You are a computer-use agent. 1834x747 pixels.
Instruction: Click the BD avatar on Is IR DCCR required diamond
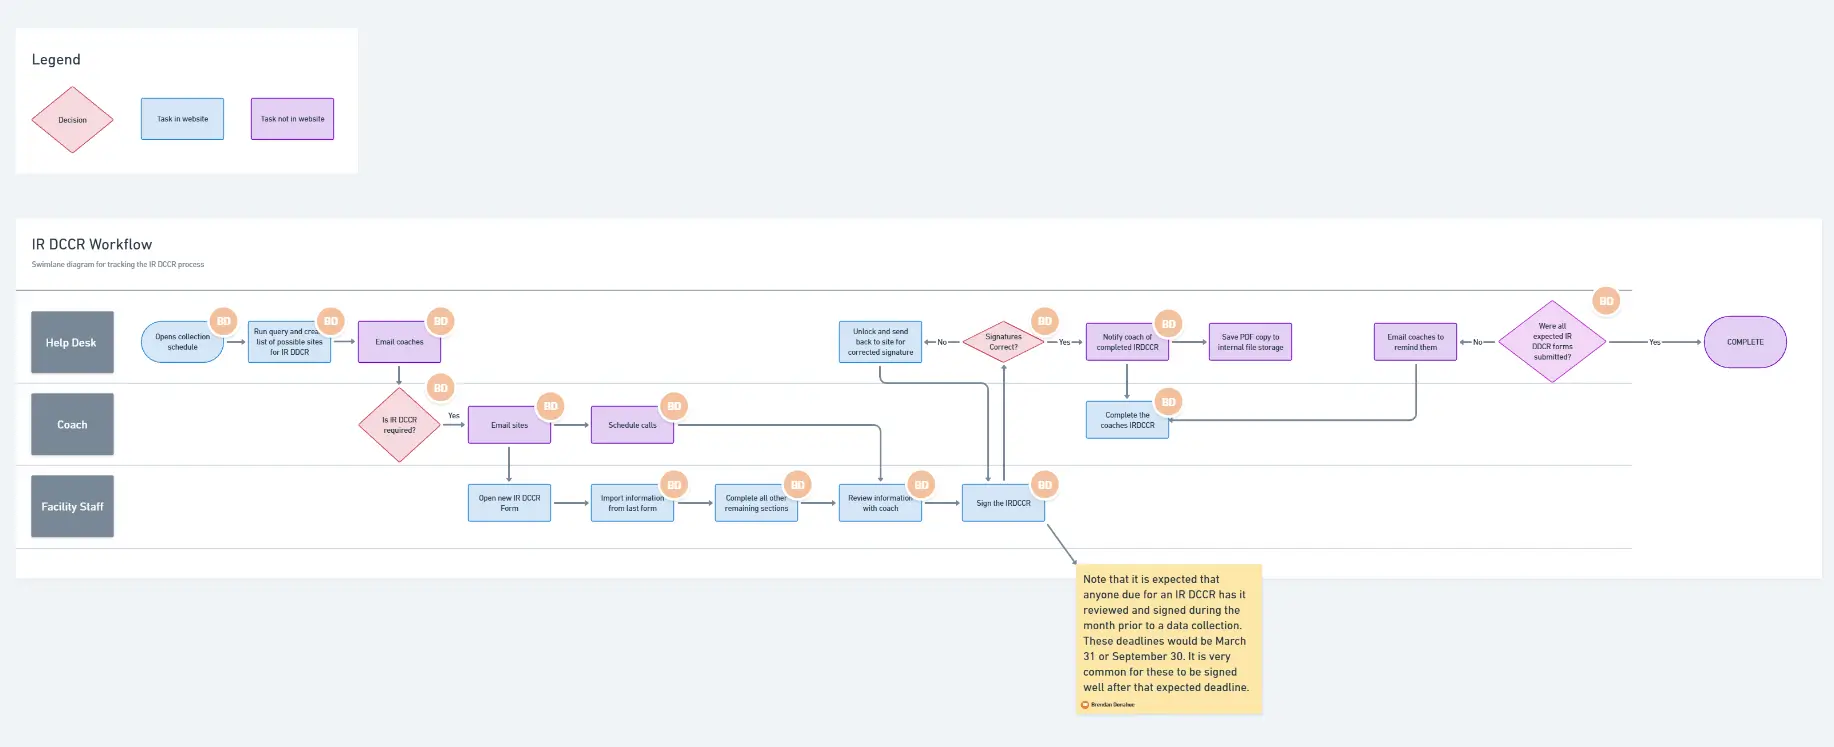point(440,388)
